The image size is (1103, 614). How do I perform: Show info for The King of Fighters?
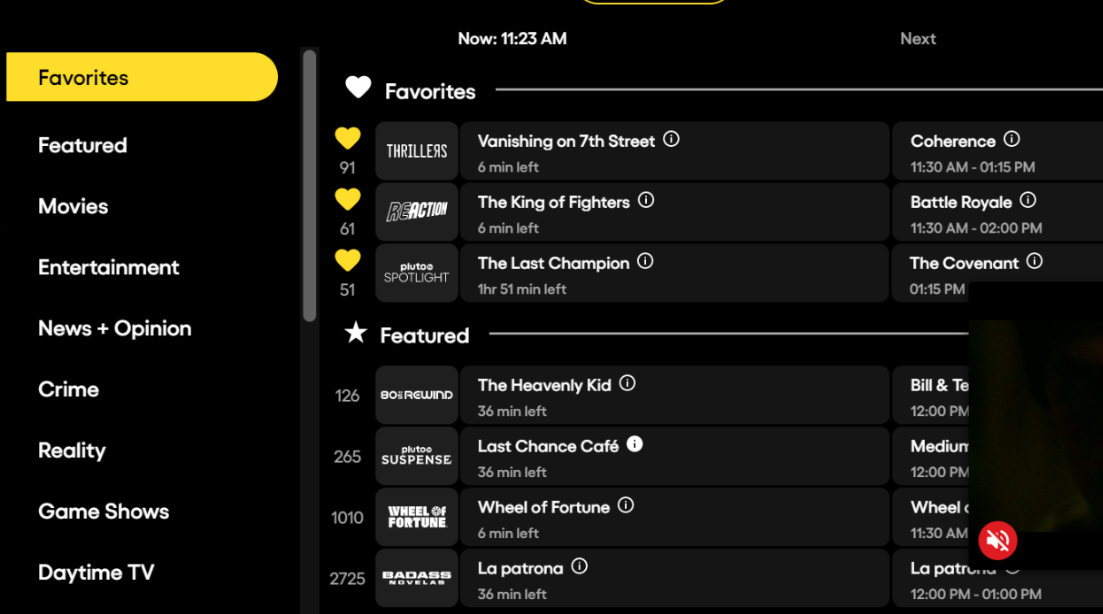(x=646, y=201)
